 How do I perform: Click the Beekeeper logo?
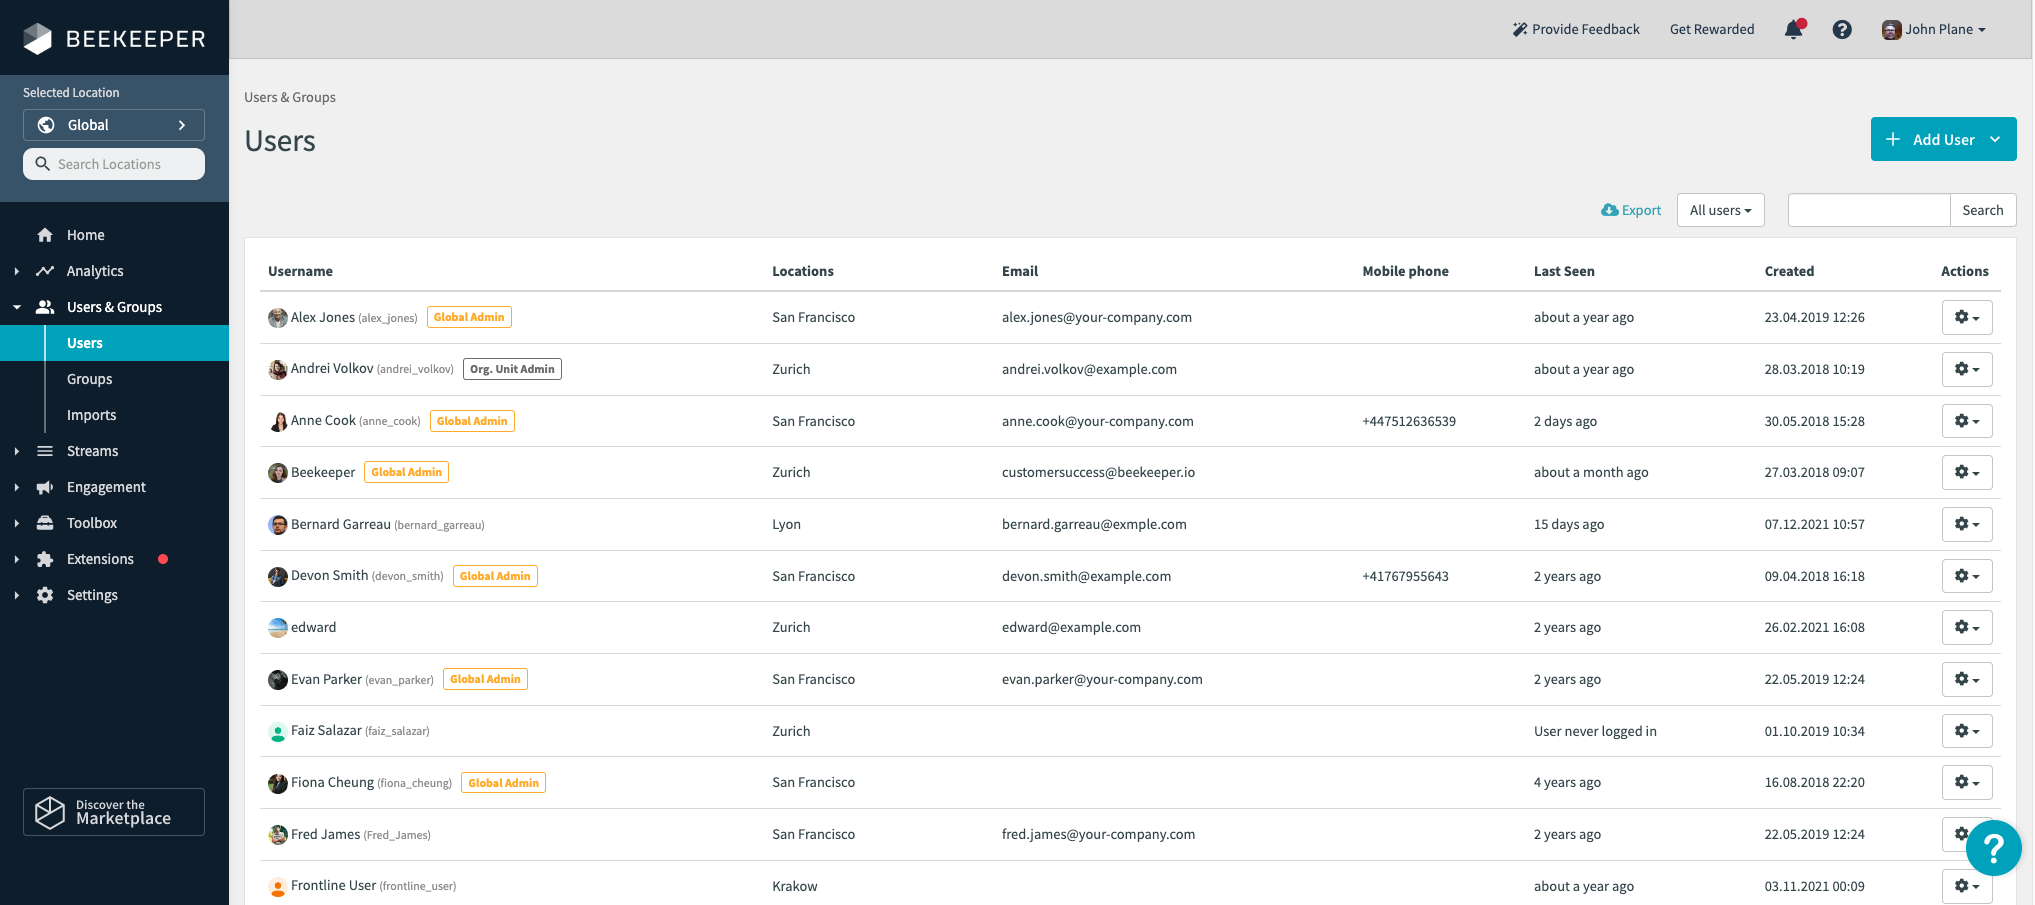click(113, 38)
